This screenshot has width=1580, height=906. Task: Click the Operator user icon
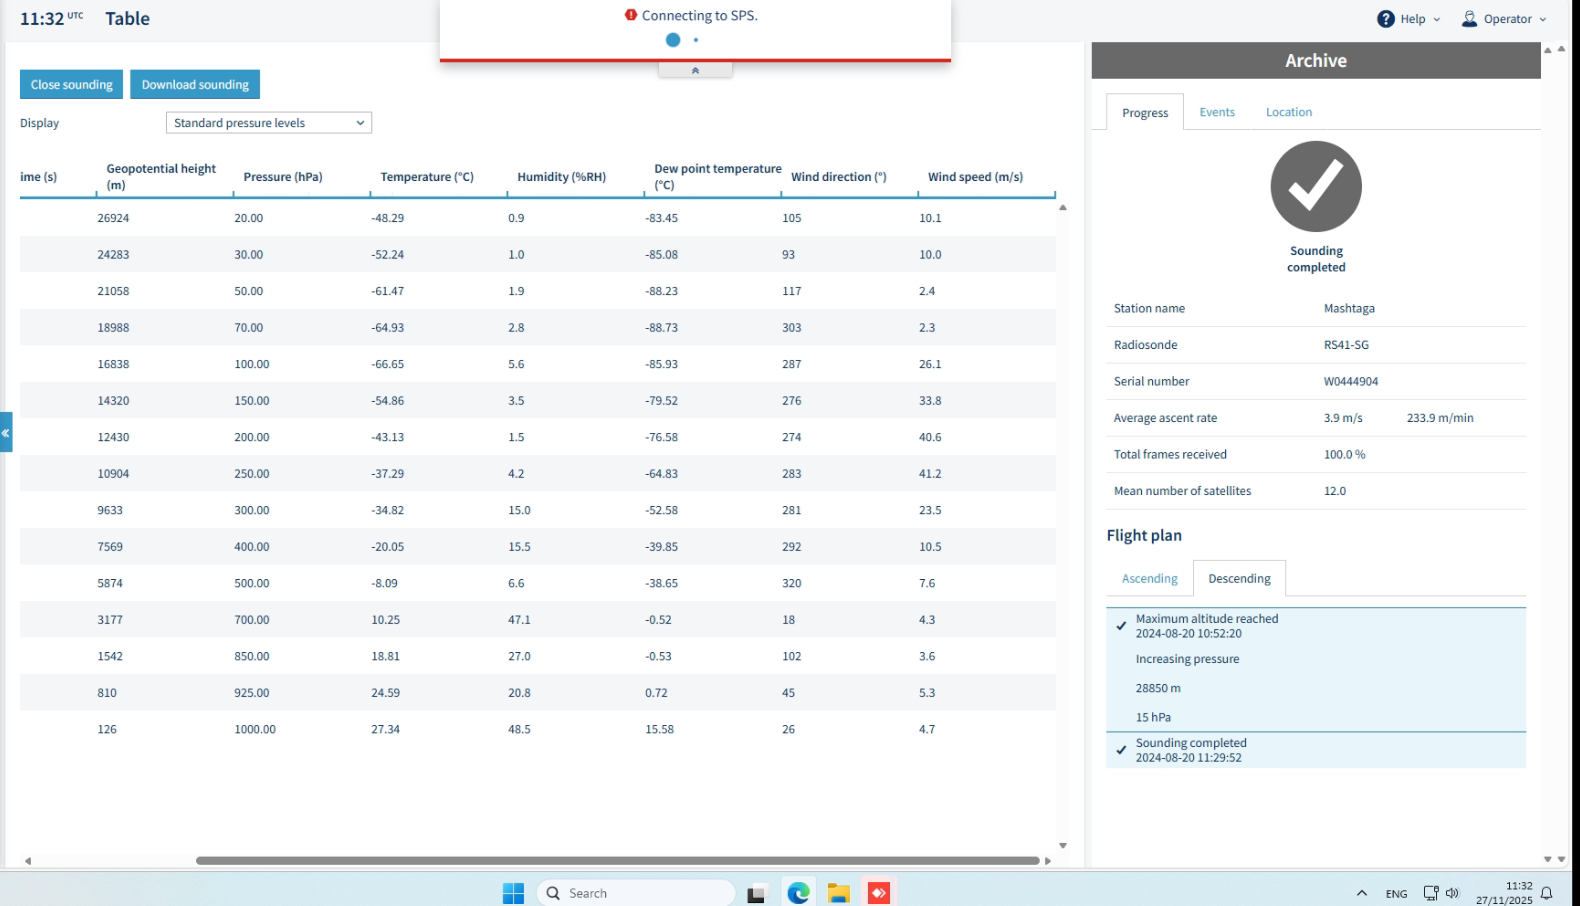[x=1469, y=19]
